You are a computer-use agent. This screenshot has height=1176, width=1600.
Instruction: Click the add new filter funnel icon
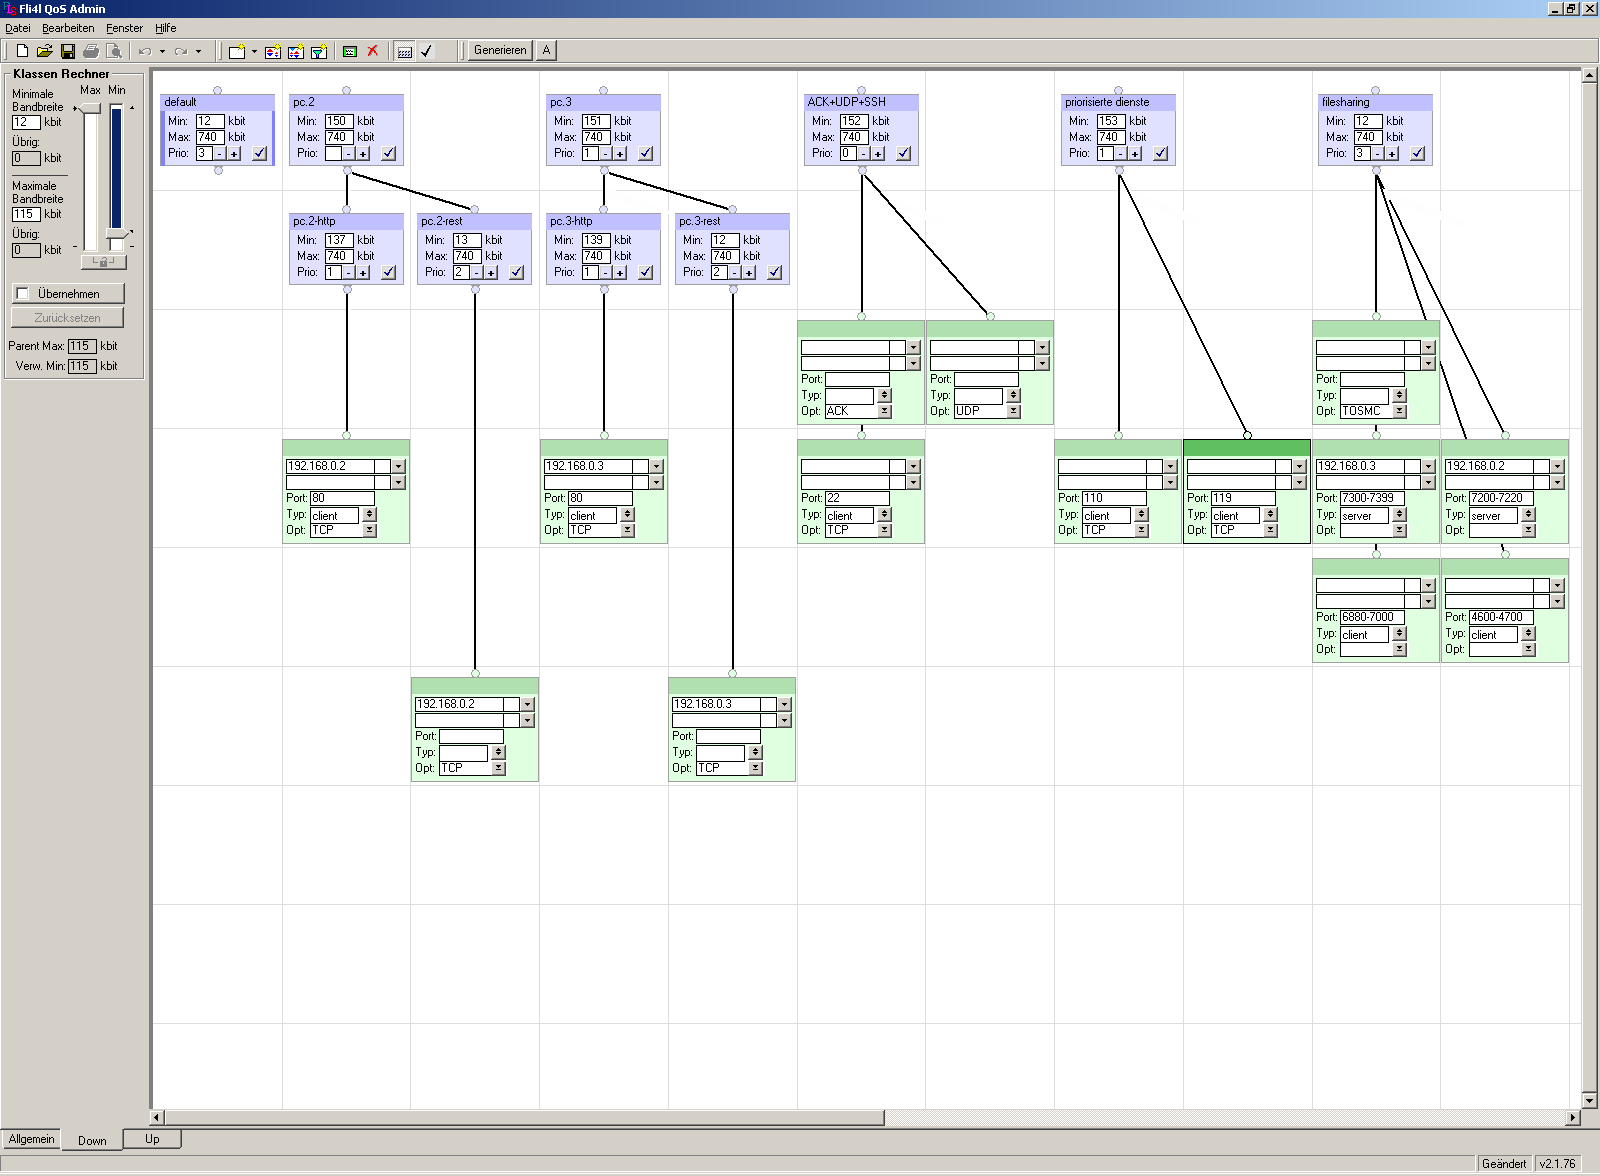[x=318, y=51]
